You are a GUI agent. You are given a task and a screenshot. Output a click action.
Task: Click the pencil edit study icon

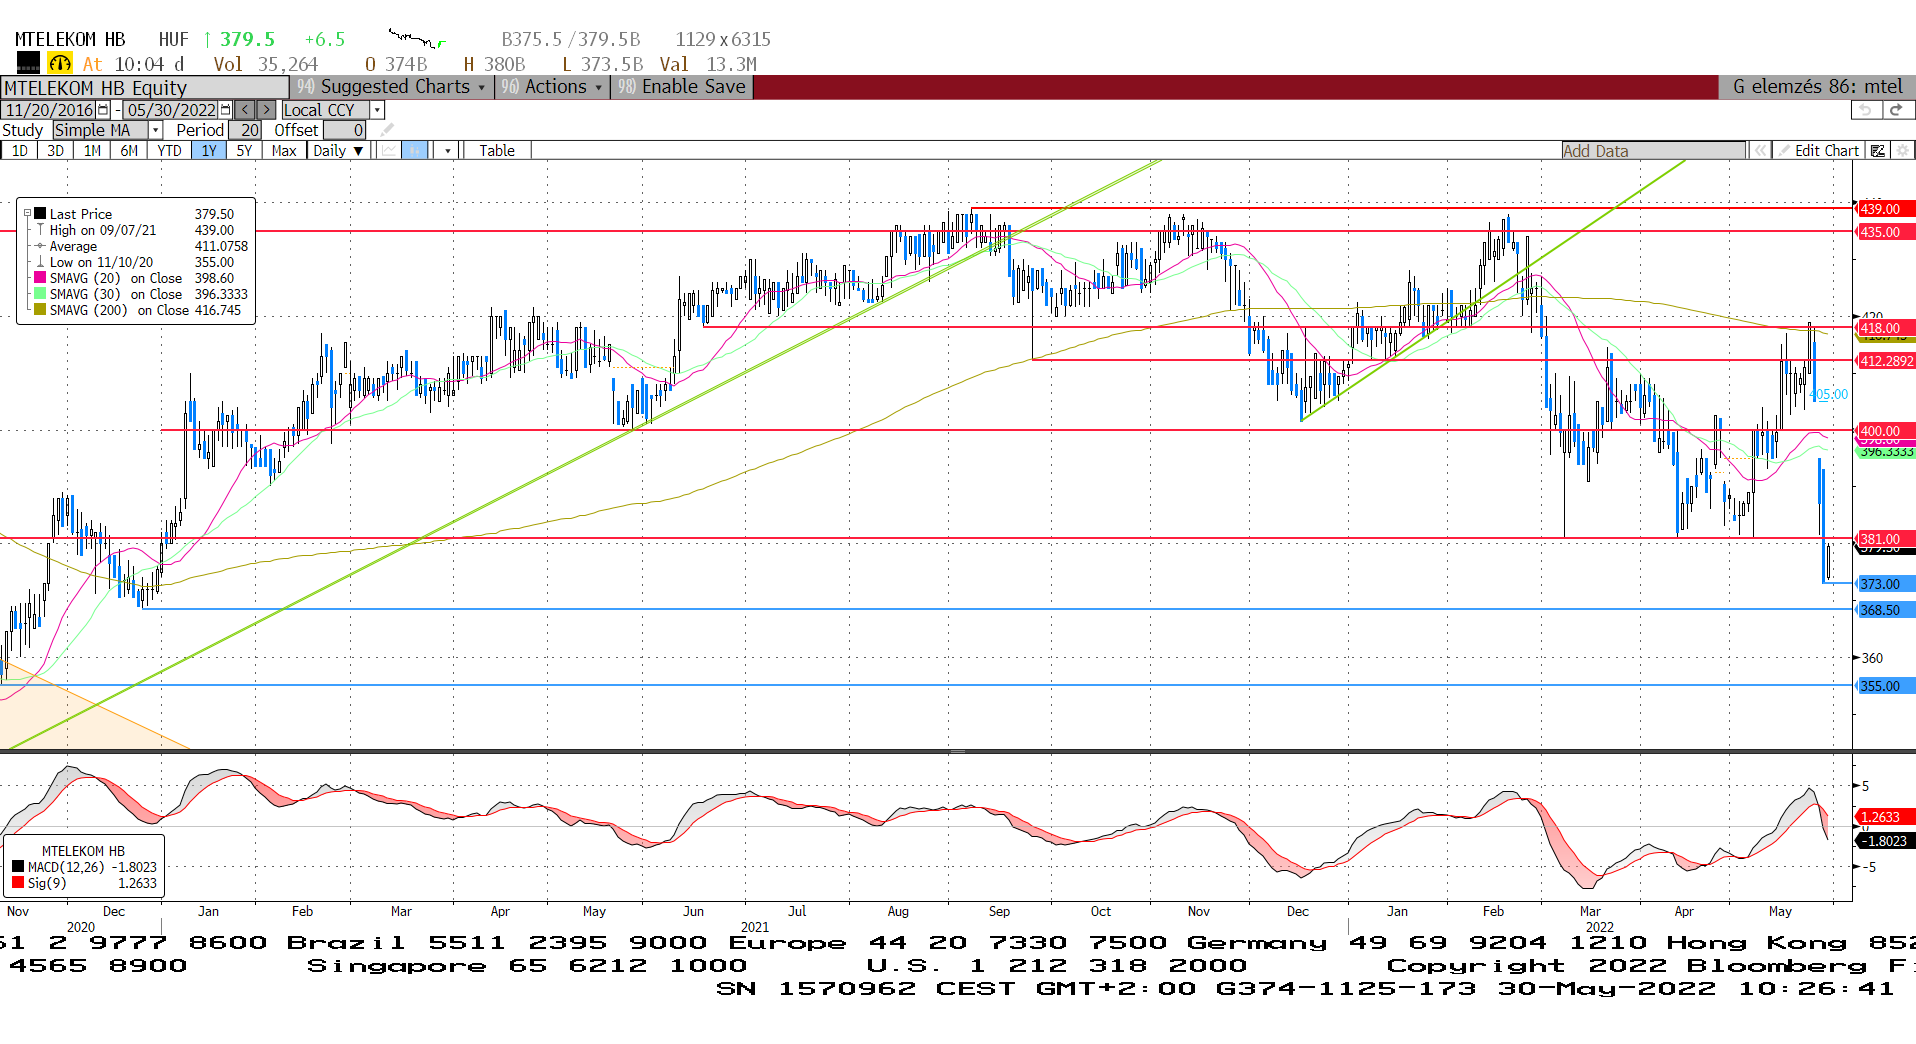[387, 130]
